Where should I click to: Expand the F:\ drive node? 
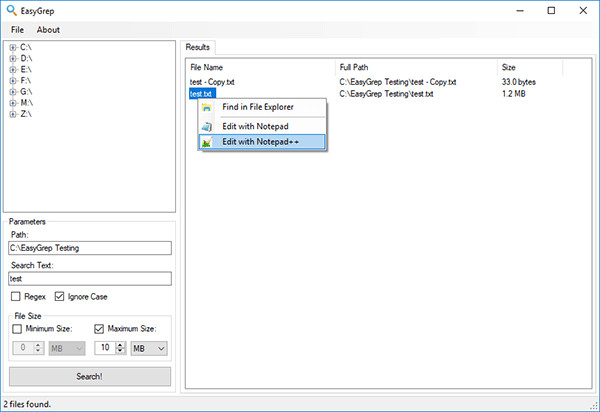[x=13, y=81]
